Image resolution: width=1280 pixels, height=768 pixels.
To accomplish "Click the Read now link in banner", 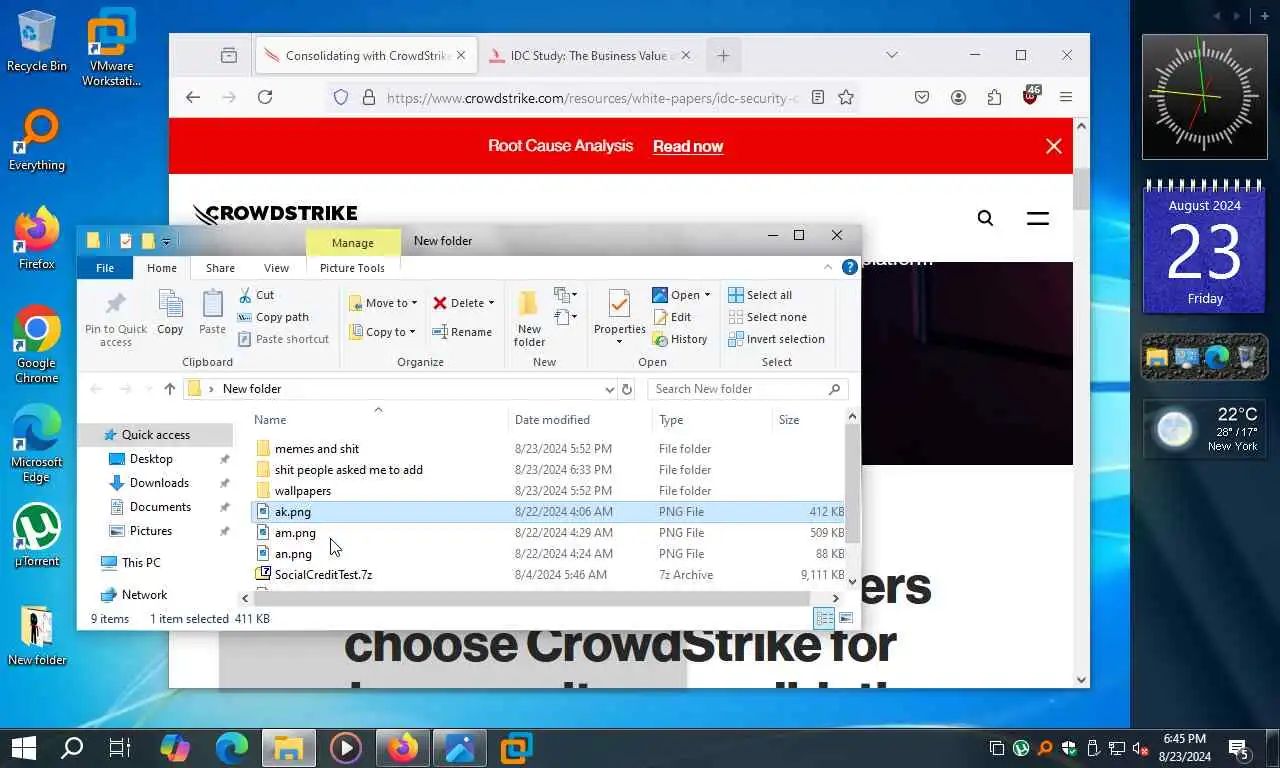I will pyautogui.click(x=688, y=146).
